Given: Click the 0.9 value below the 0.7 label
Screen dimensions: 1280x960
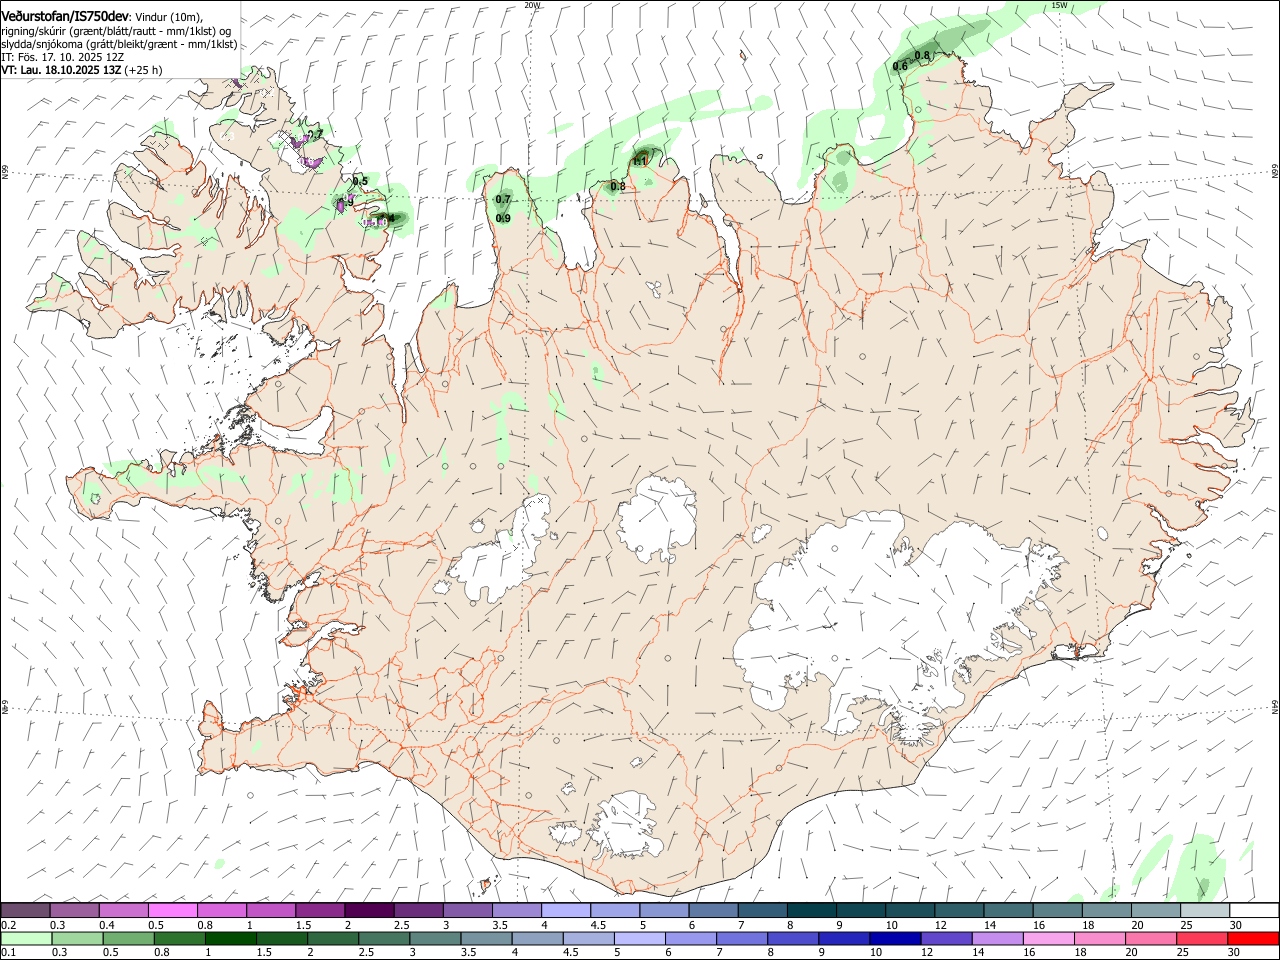Looking at the screenshot, I should coord(503,218).
